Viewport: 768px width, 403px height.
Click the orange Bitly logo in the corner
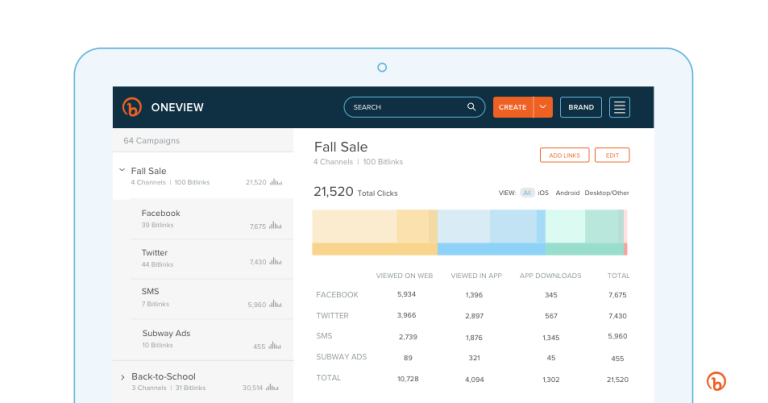(716, 381)
